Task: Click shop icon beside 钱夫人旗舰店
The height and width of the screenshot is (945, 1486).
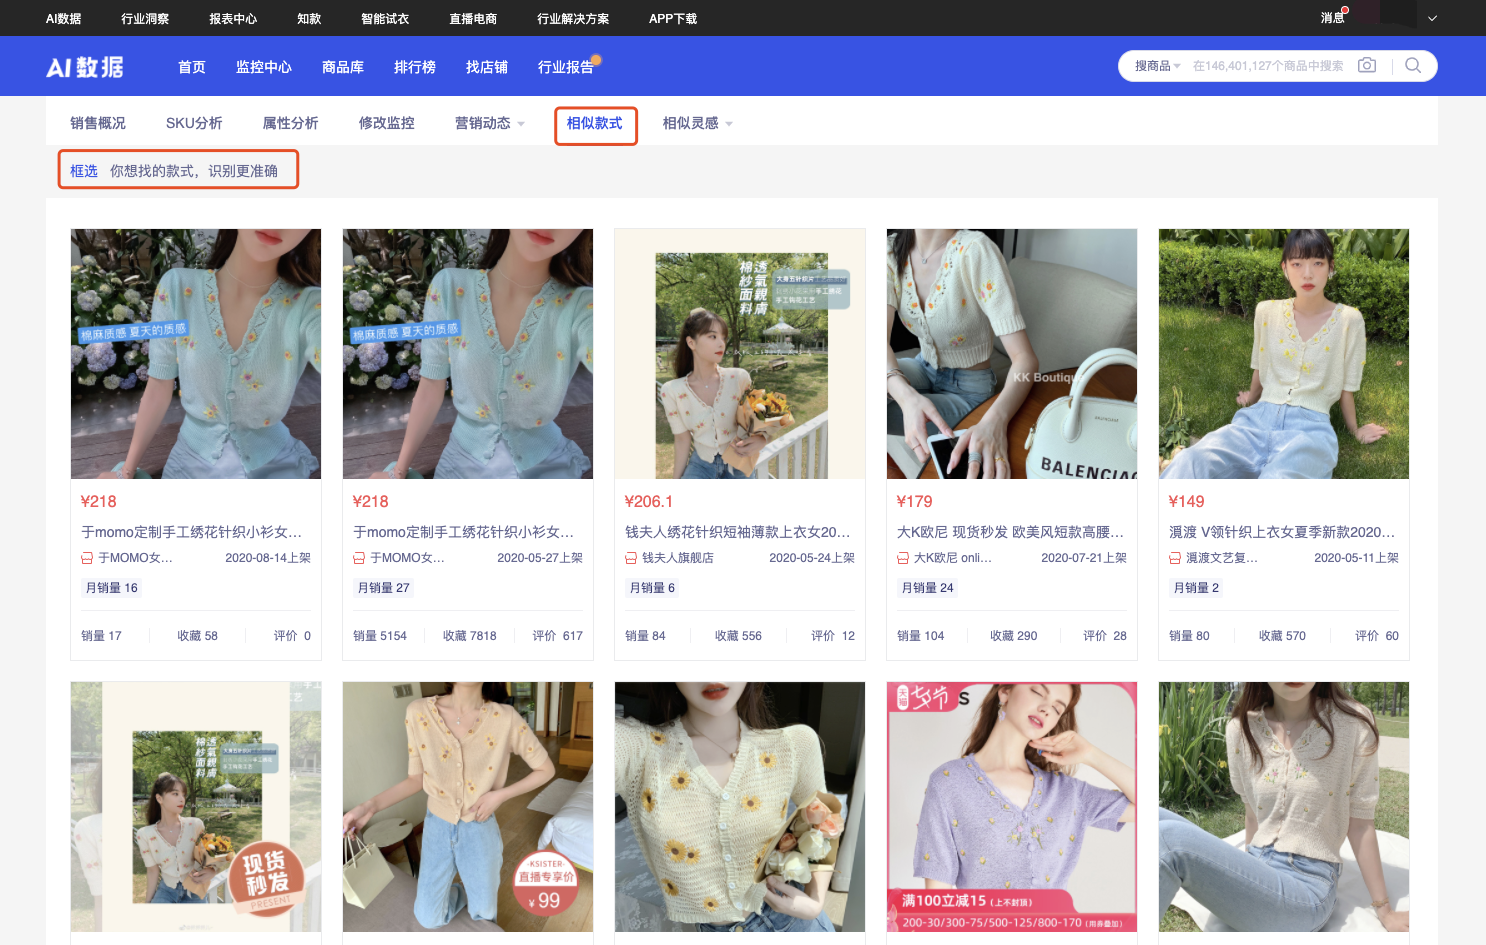Action: (631, 558)
